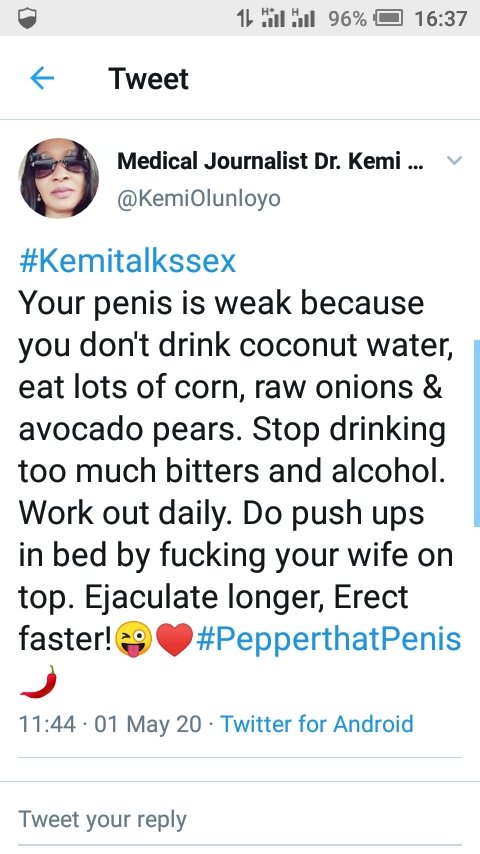The height and width of the screenshot is (854, 480).
Task: Open the author's profile picture
Action: 58,178
